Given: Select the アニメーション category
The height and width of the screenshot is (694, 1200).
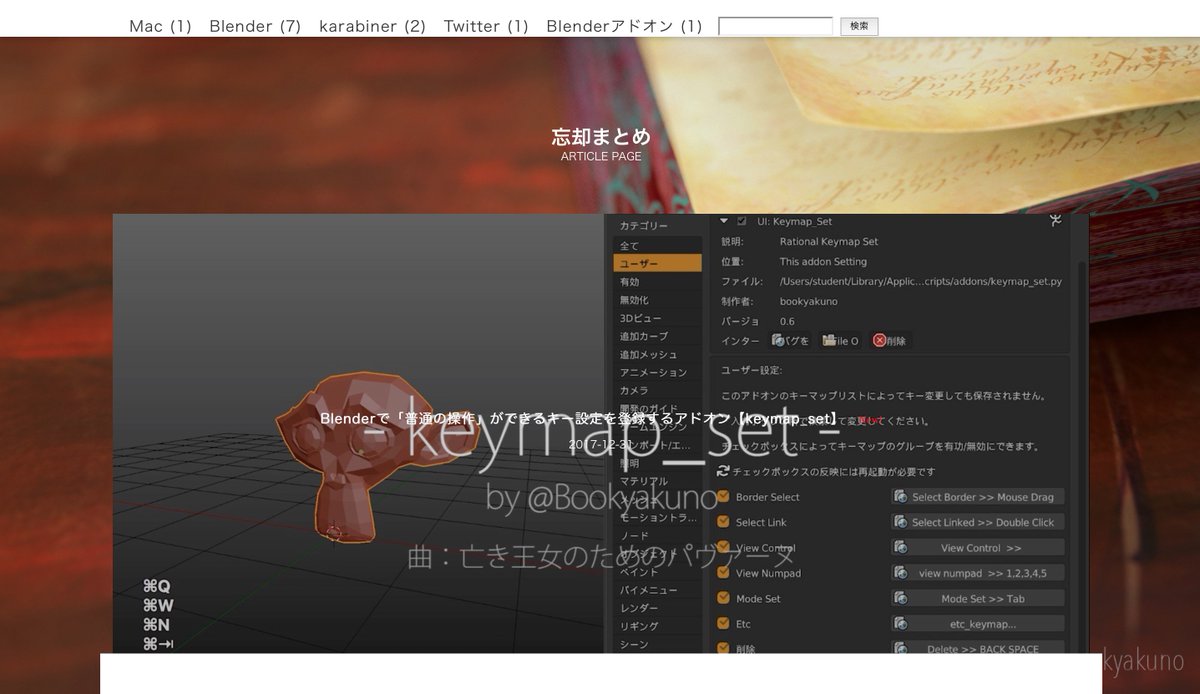Looking at the screenshot, I should pyautogui.click(x=657, y=372).
